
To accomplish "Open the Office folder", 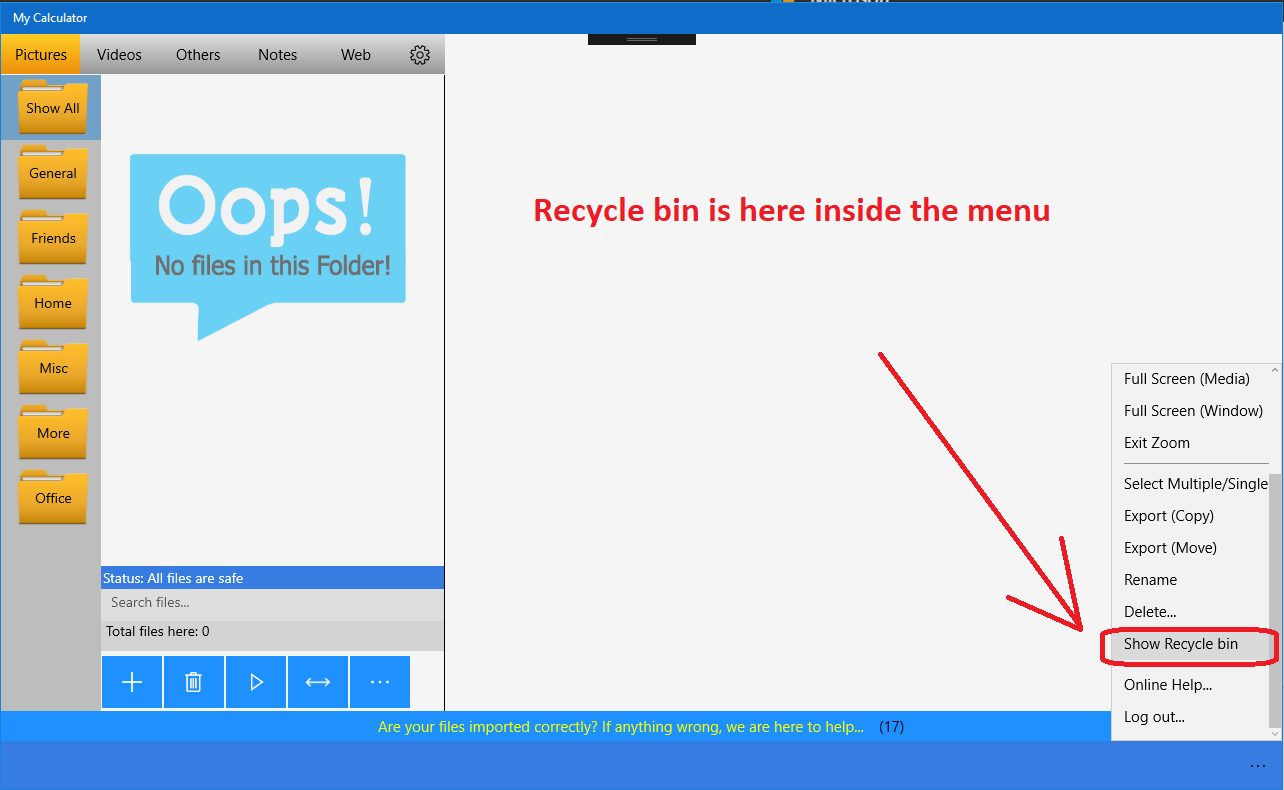I will (x=52, y=498).
